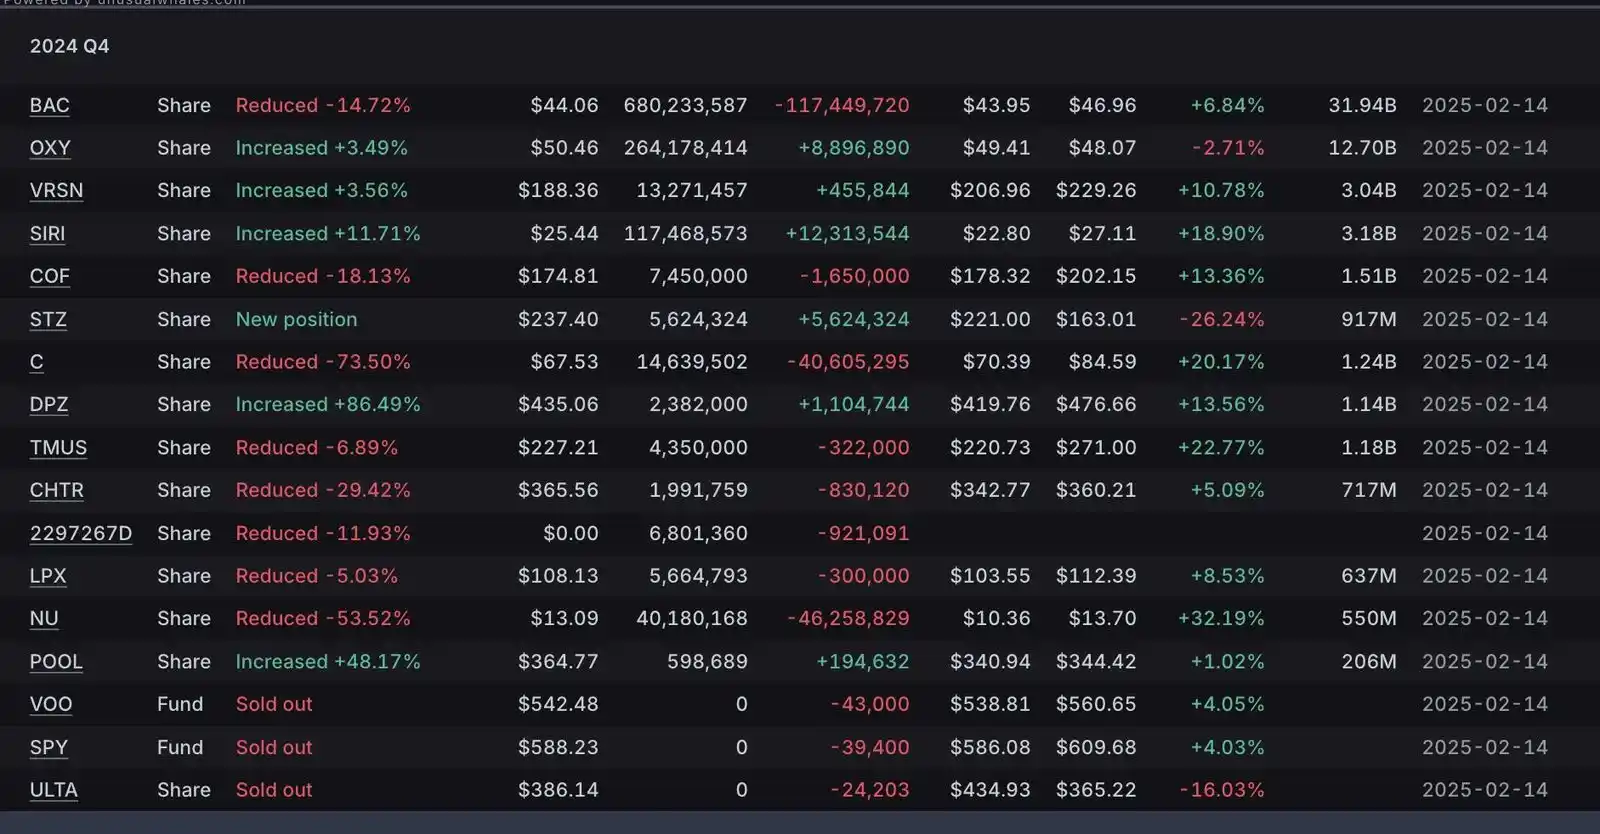Open the 2297267D security link
The image size is (1600, 834).
tap(81, 534)
